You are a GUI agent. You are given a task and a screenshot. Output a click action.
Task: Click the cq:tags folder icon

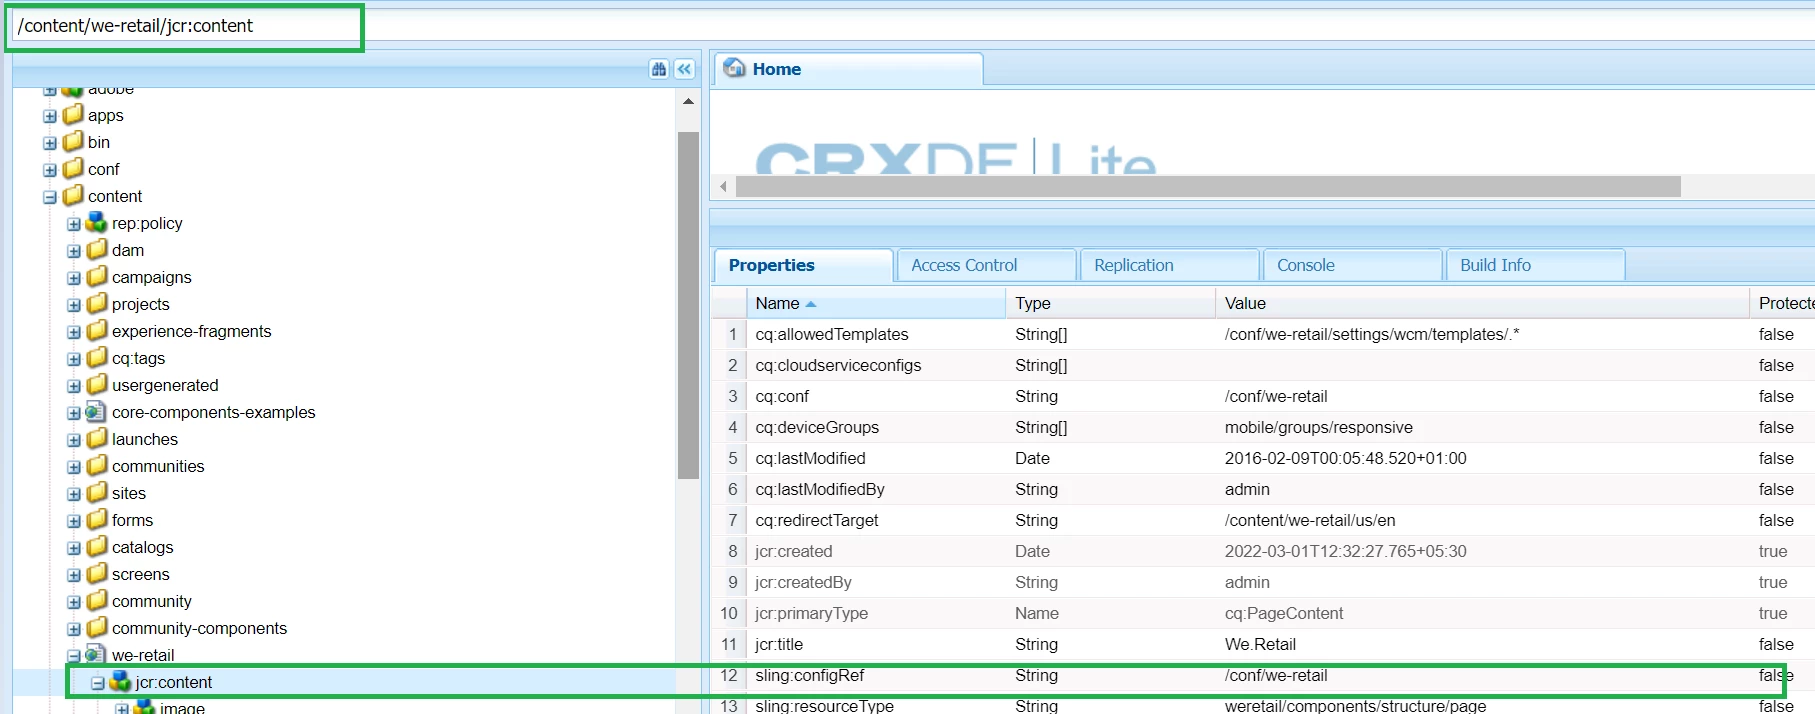(97, 357)
